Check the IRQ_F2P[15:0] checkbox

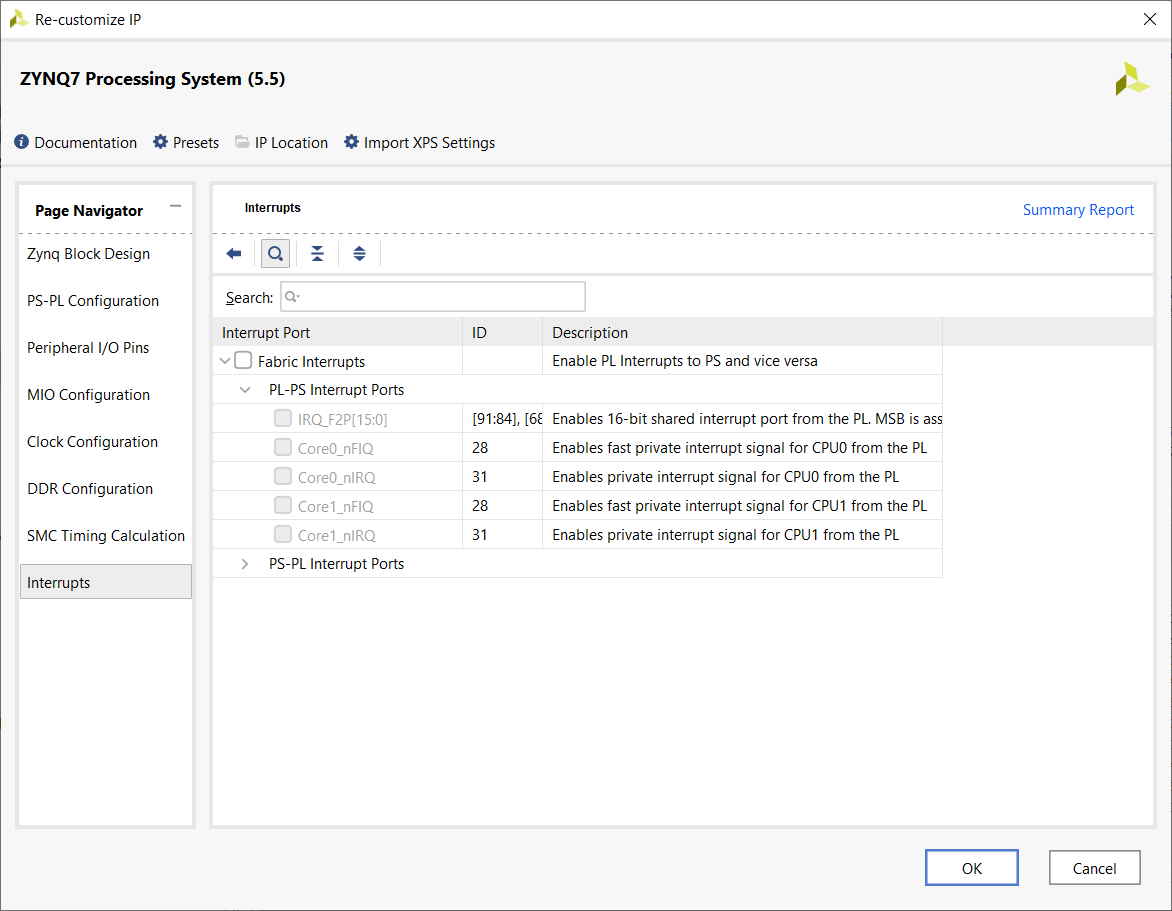click(283, 419)
